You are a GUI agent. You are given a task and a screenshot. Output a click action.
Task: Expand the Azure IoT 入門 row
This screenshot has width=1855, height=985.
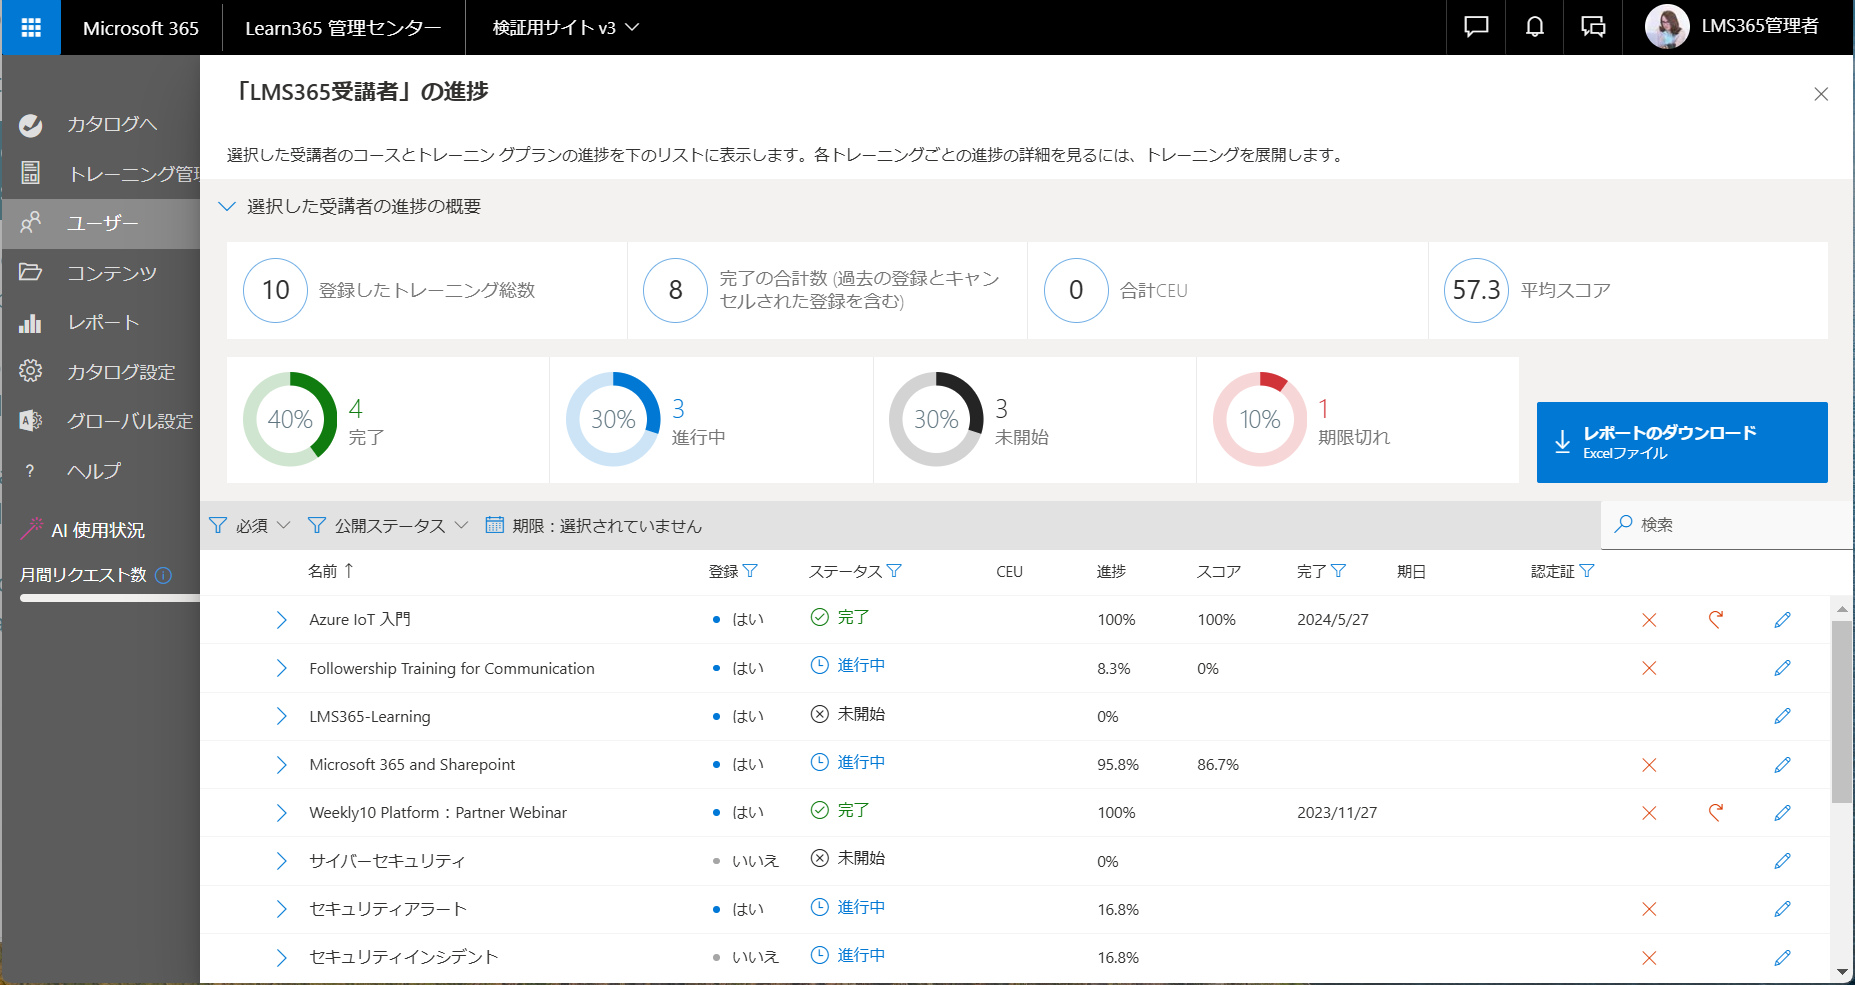coord(281,620)
